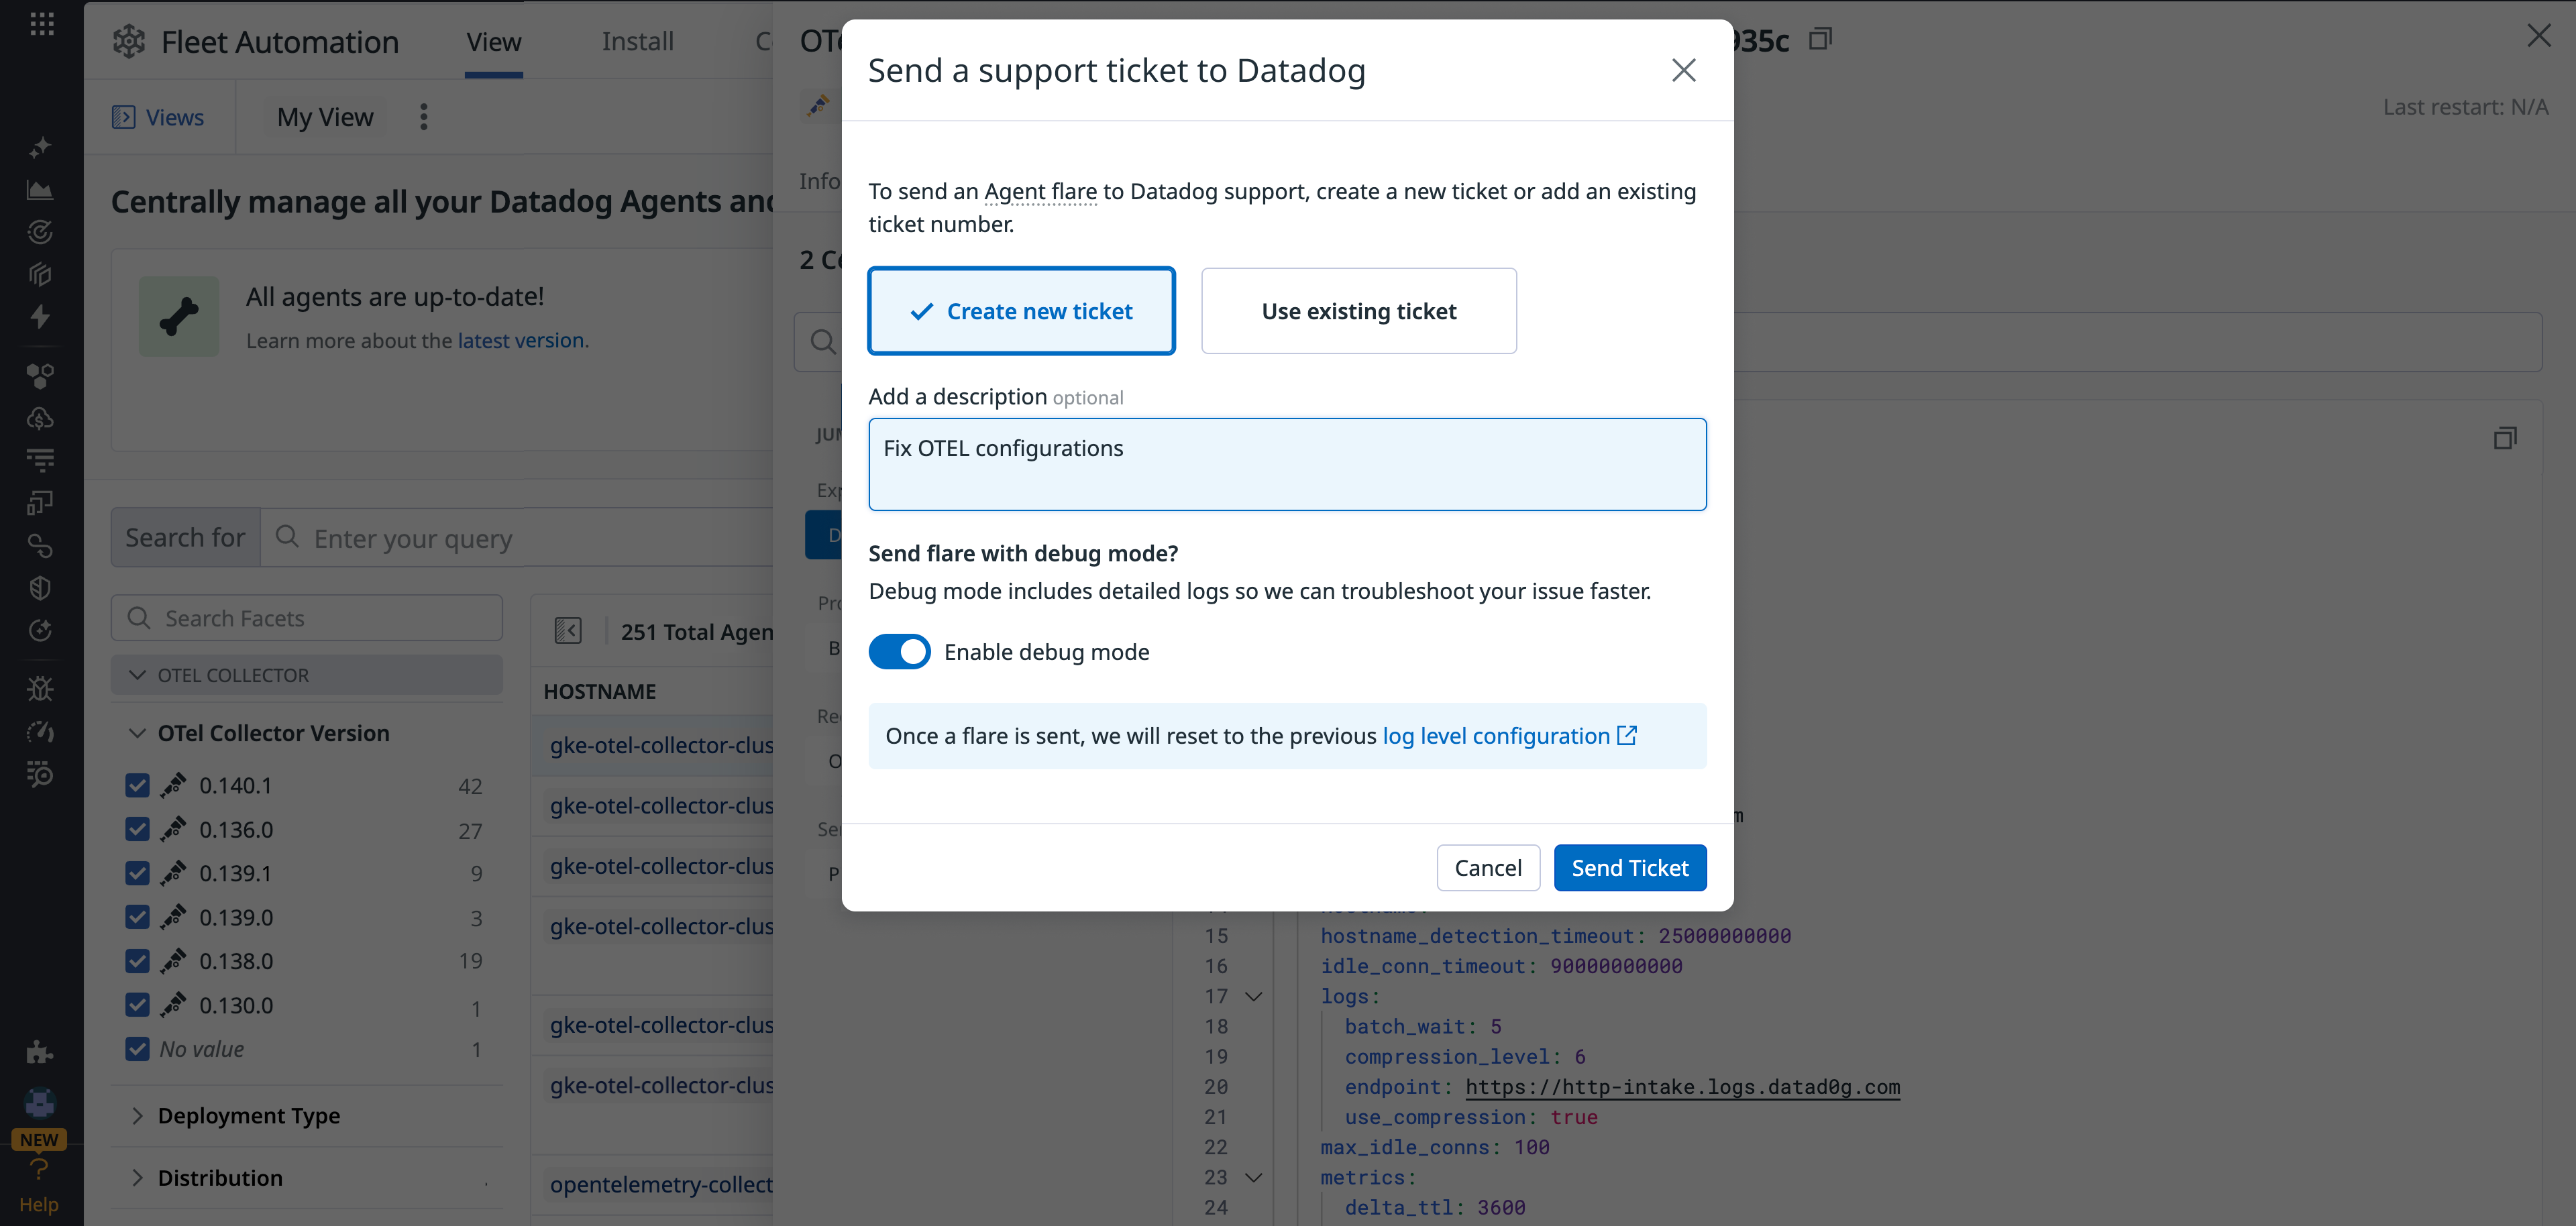Click the Fleet Automation gear icon

(x=129, y=42)
